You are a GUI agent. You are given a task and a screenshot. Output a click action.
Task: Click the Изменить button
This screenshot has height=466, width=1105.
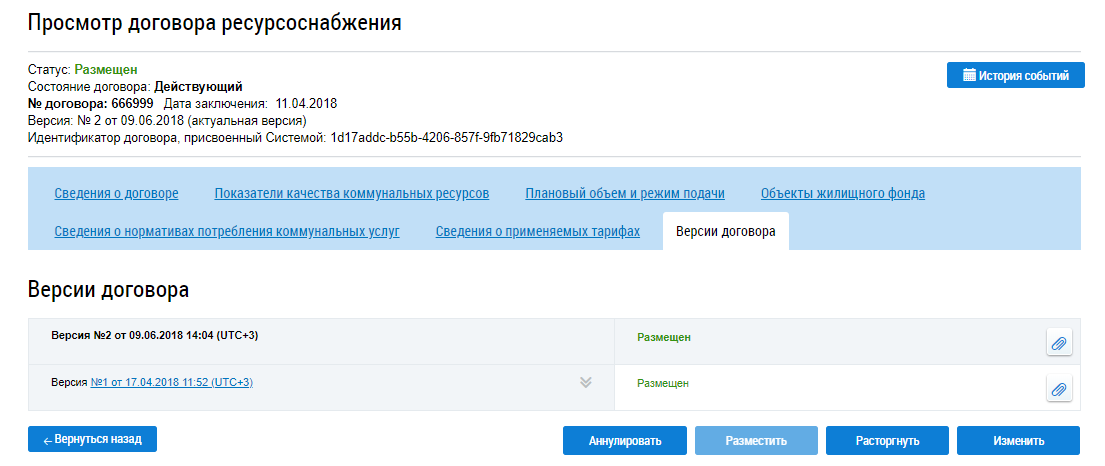click(1018, 440)
